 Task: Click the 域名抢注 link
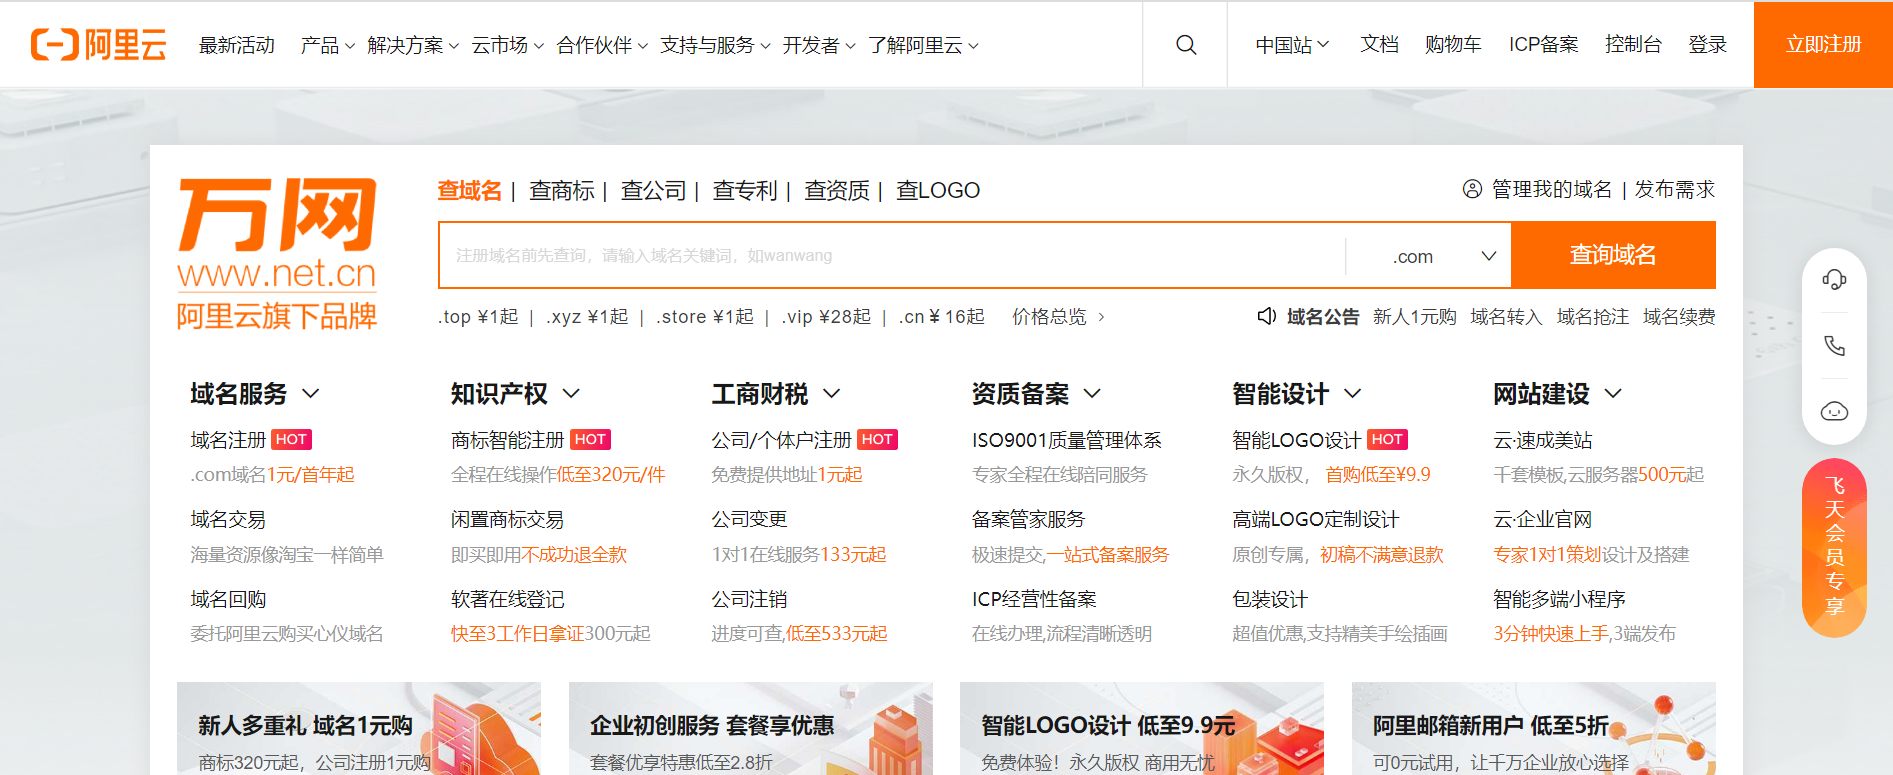pyautogui.click(x=1592, y=317)
